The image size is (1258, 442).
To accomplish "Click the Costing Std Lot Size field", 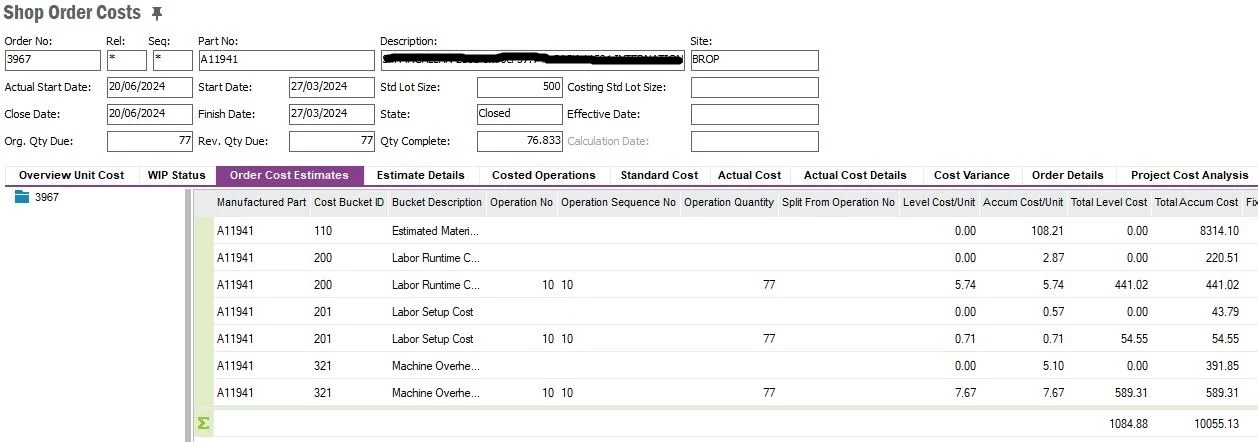I will click(x=754, y=87).
